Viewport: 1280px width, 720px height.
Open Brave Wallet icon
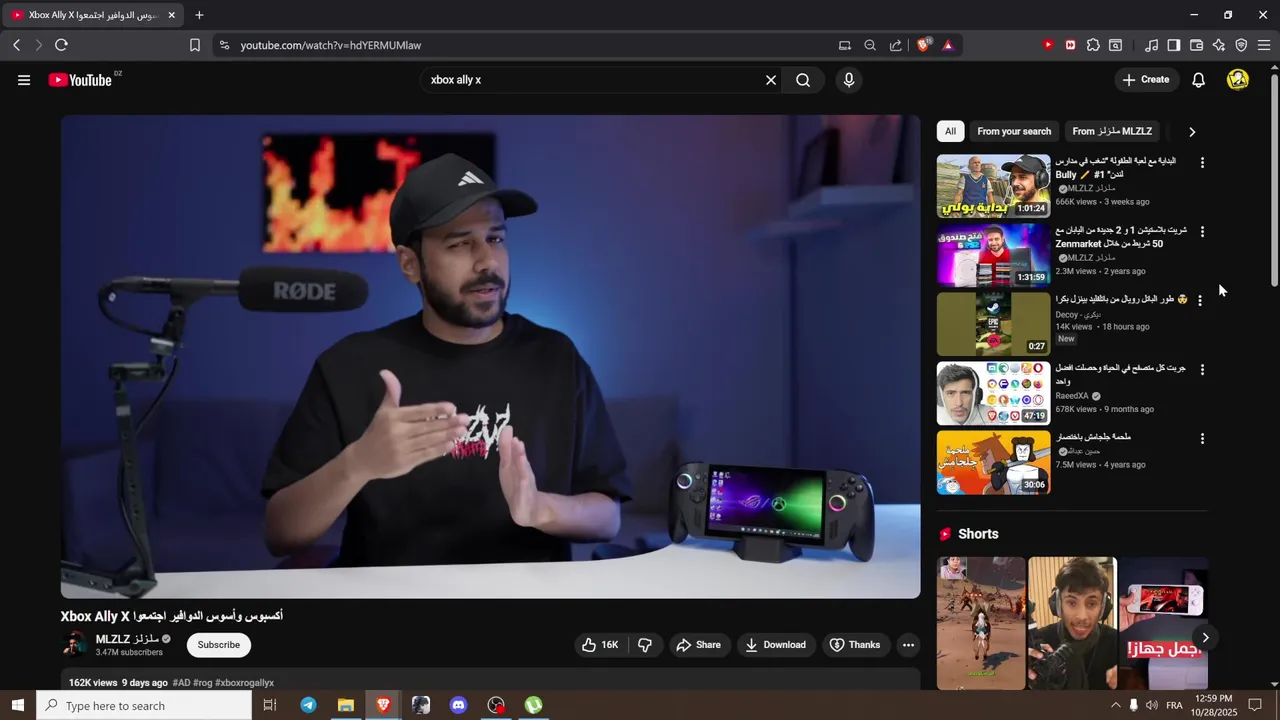(1196, 45)
